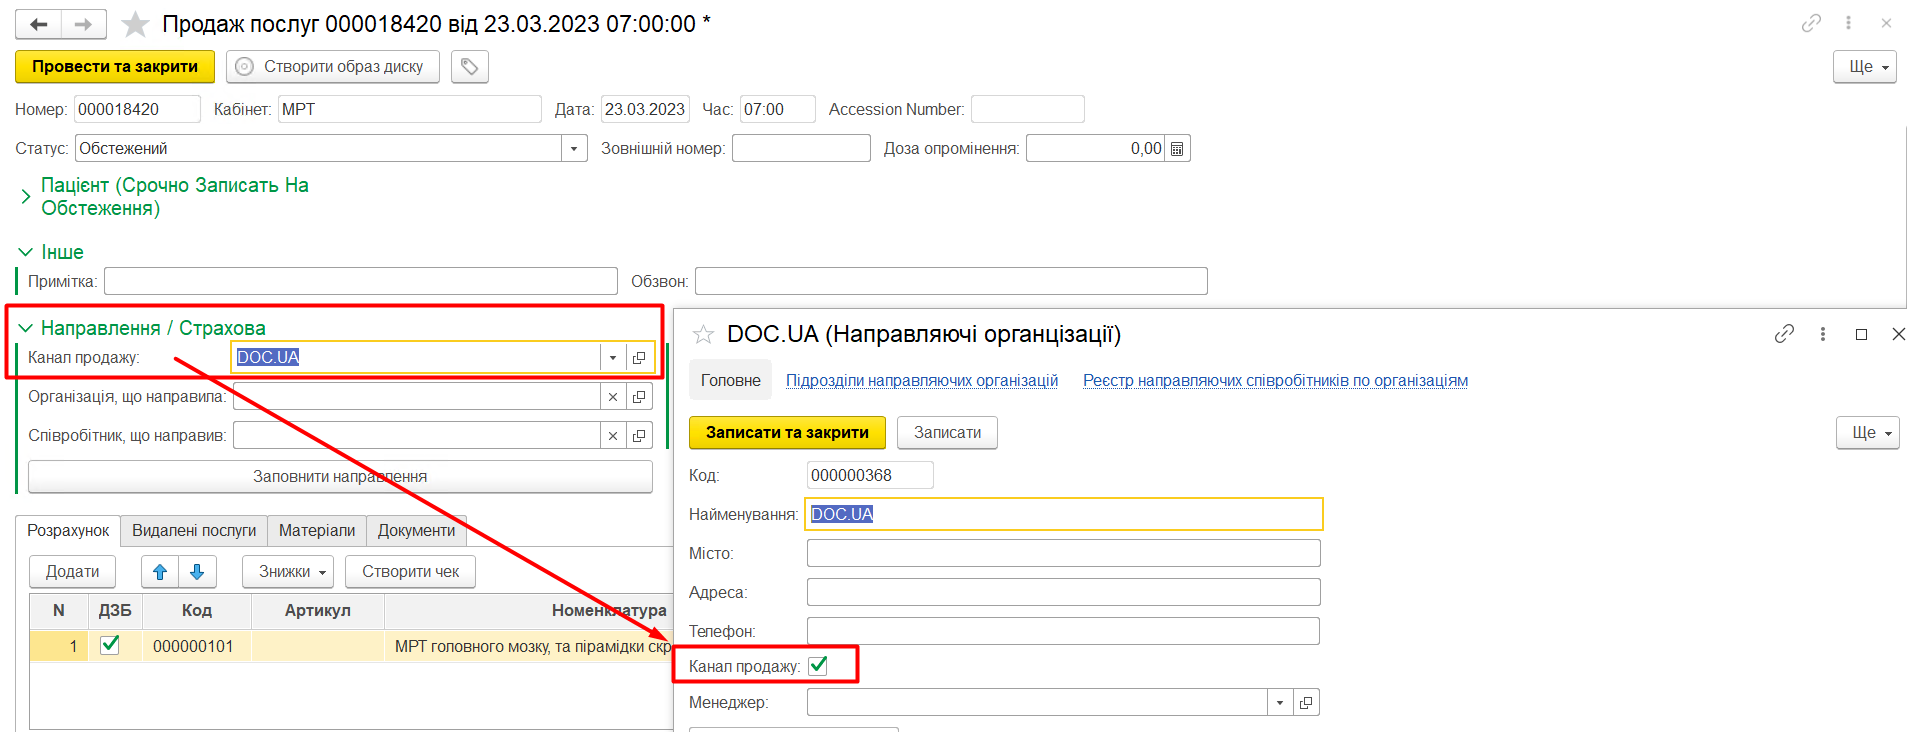Image resolution: width=1907 pixels, height=732 pixels.
Task: Collapse the Направлення / Страхова section
Action: [x=26, y=328]
